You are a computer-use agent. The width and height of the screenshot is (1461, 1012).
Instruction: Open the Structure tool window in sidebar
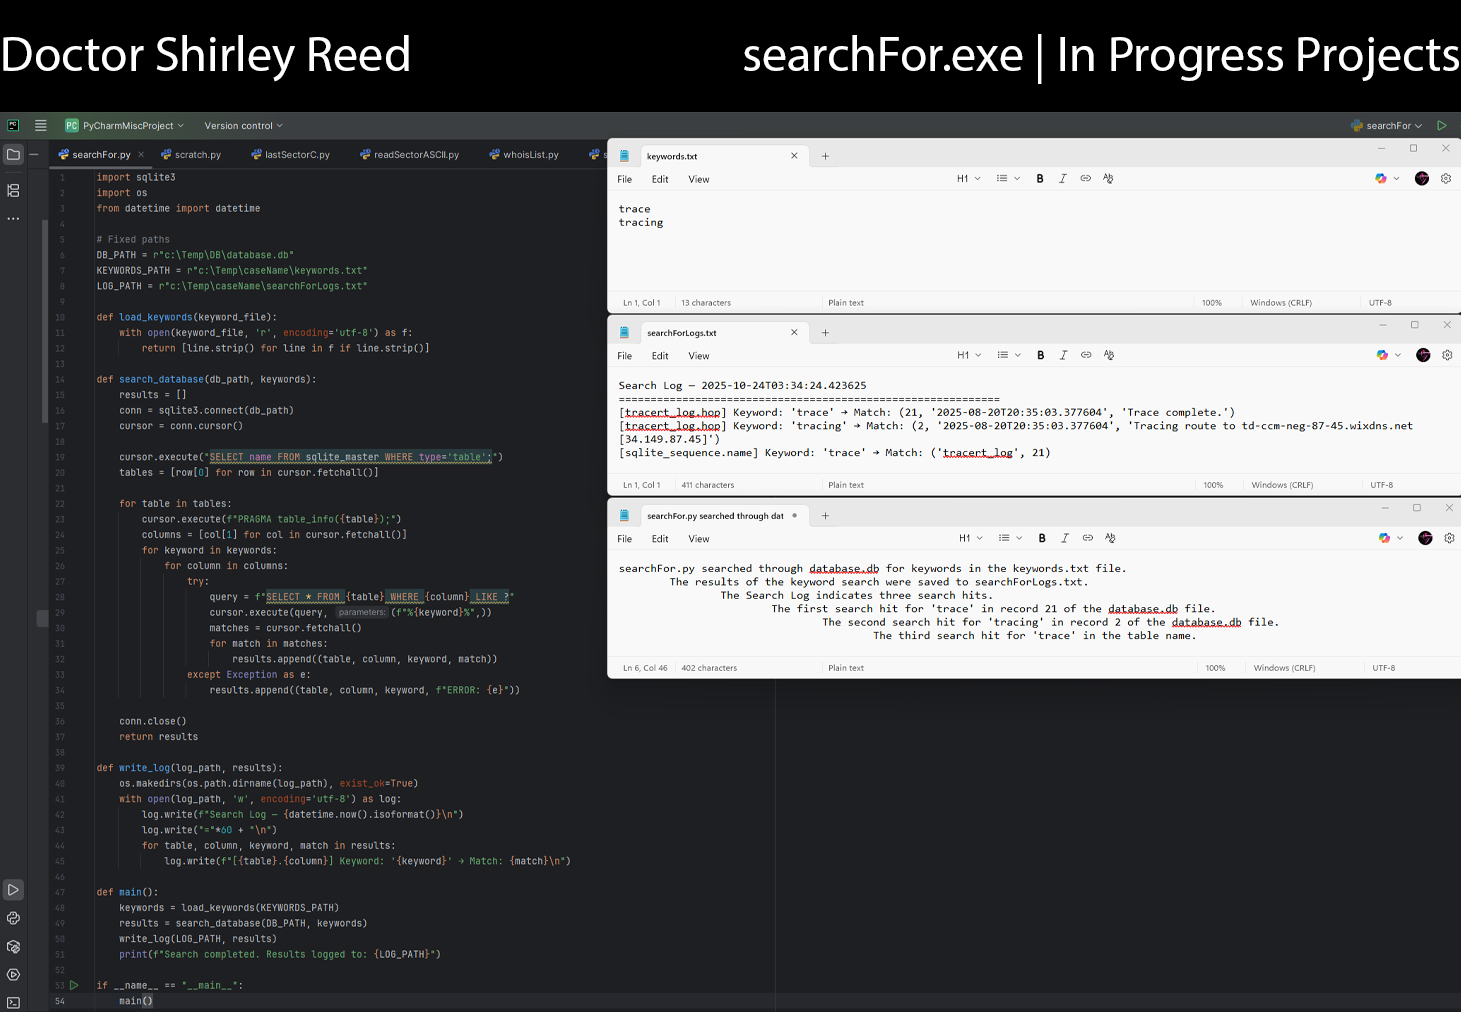[x=13, y=190]
